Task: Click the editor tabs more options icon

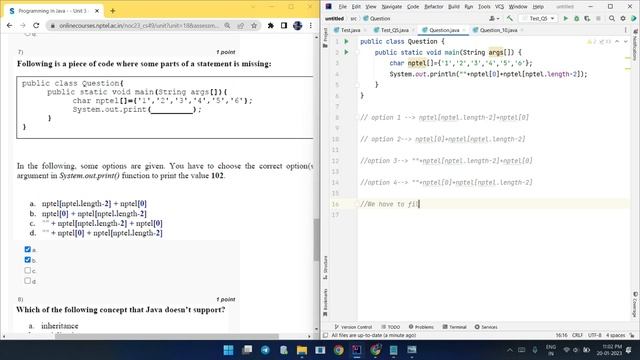Action: pos(625,30)
